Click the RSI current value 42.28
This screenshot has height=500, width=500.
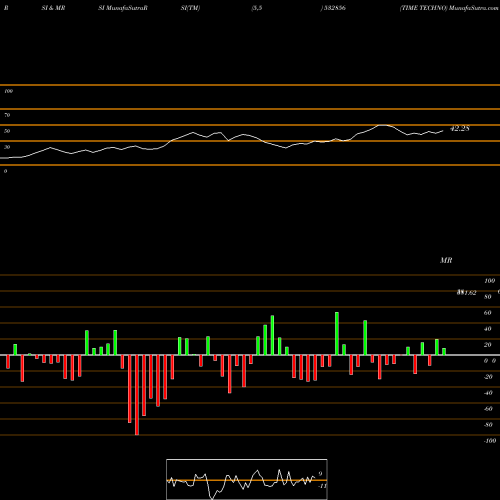click(460, 128)
